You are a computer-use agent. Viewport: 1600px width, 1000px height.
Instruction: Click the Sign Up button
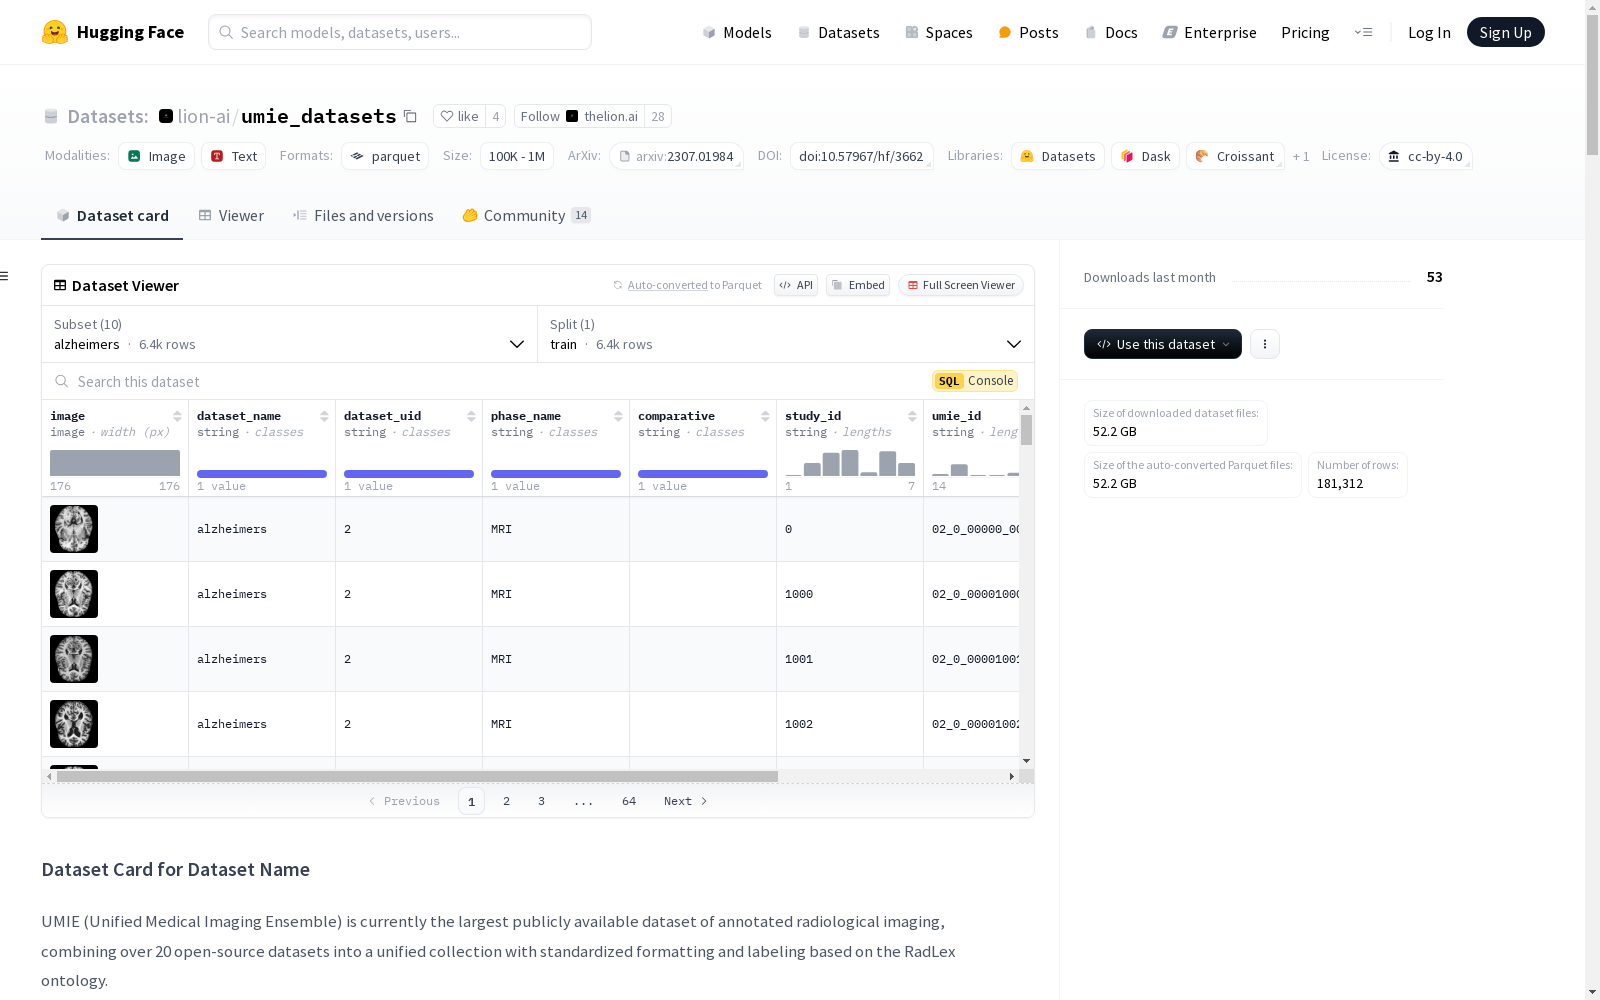pyautogui.click(x=1506, y=32)
